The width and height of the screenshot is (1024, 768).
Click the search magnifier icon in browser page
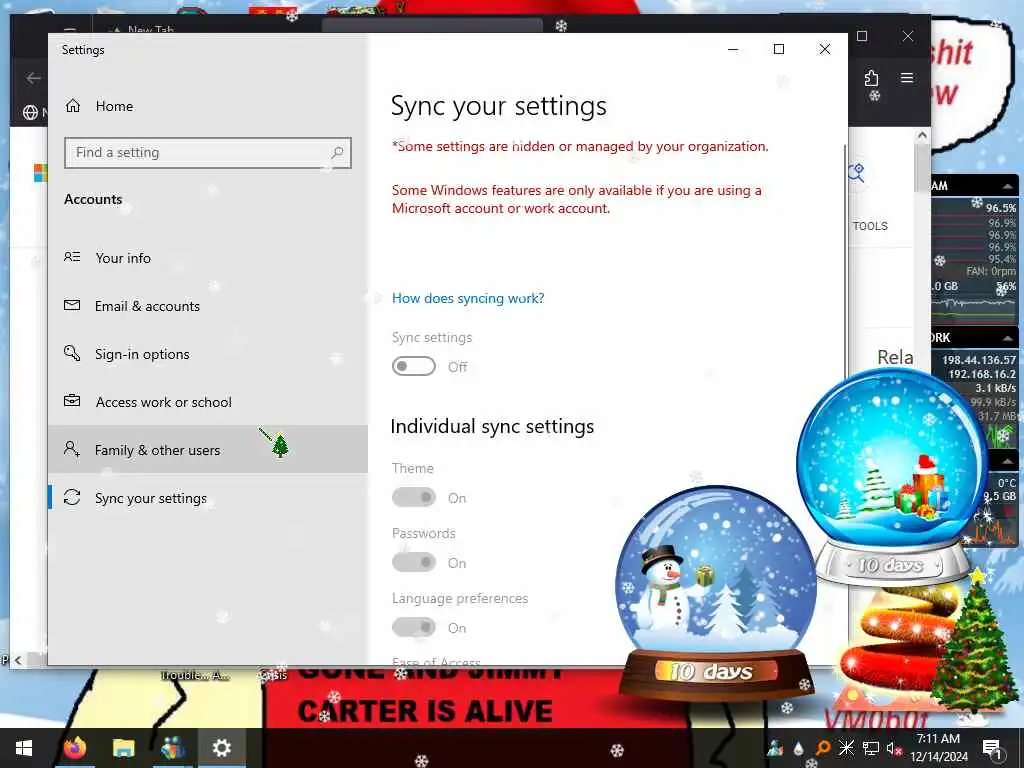856,173
